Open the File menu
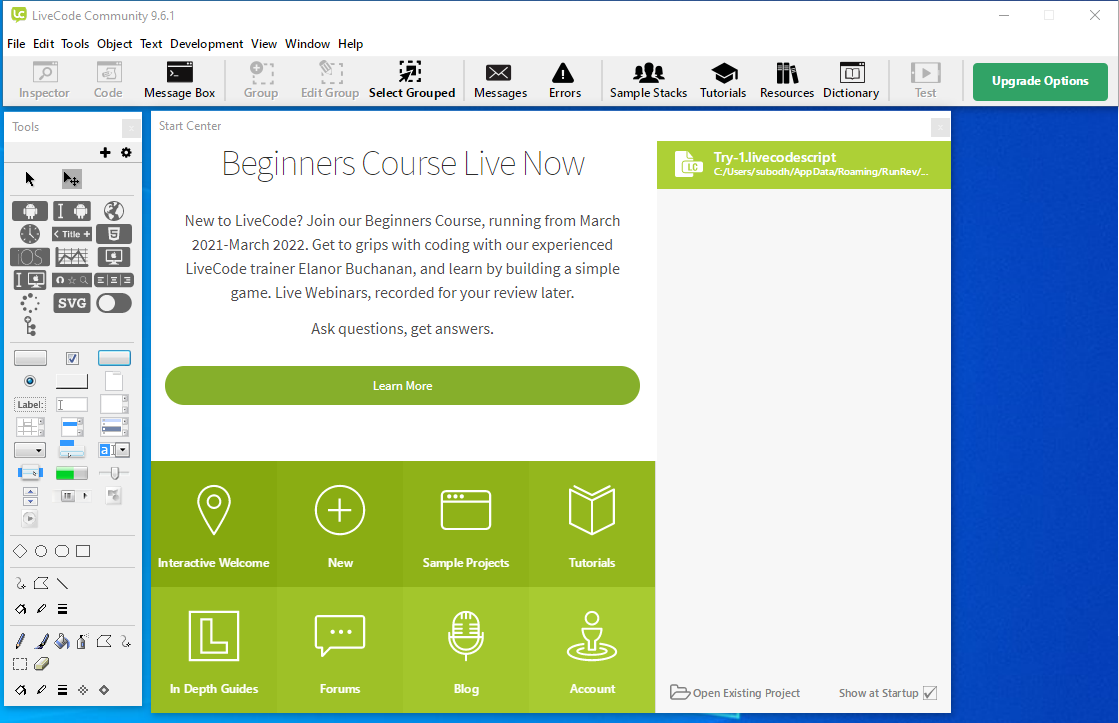 tap(16, 44)
